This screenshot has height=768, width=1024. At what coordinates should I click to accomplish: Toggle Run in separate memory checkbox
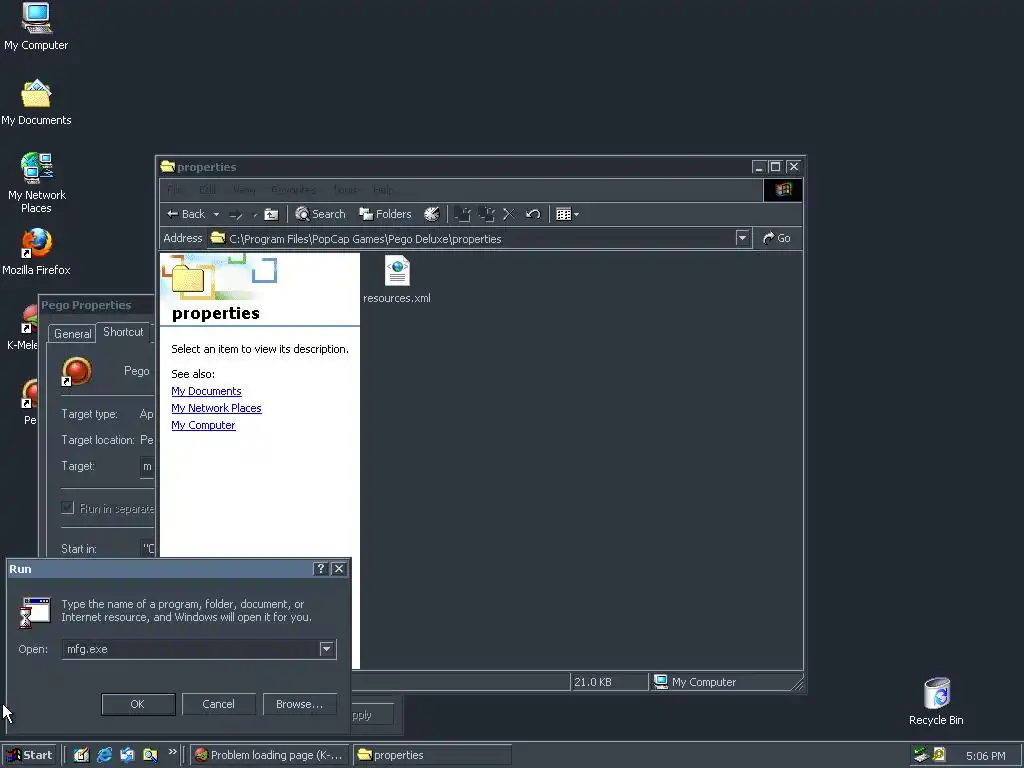67,507
